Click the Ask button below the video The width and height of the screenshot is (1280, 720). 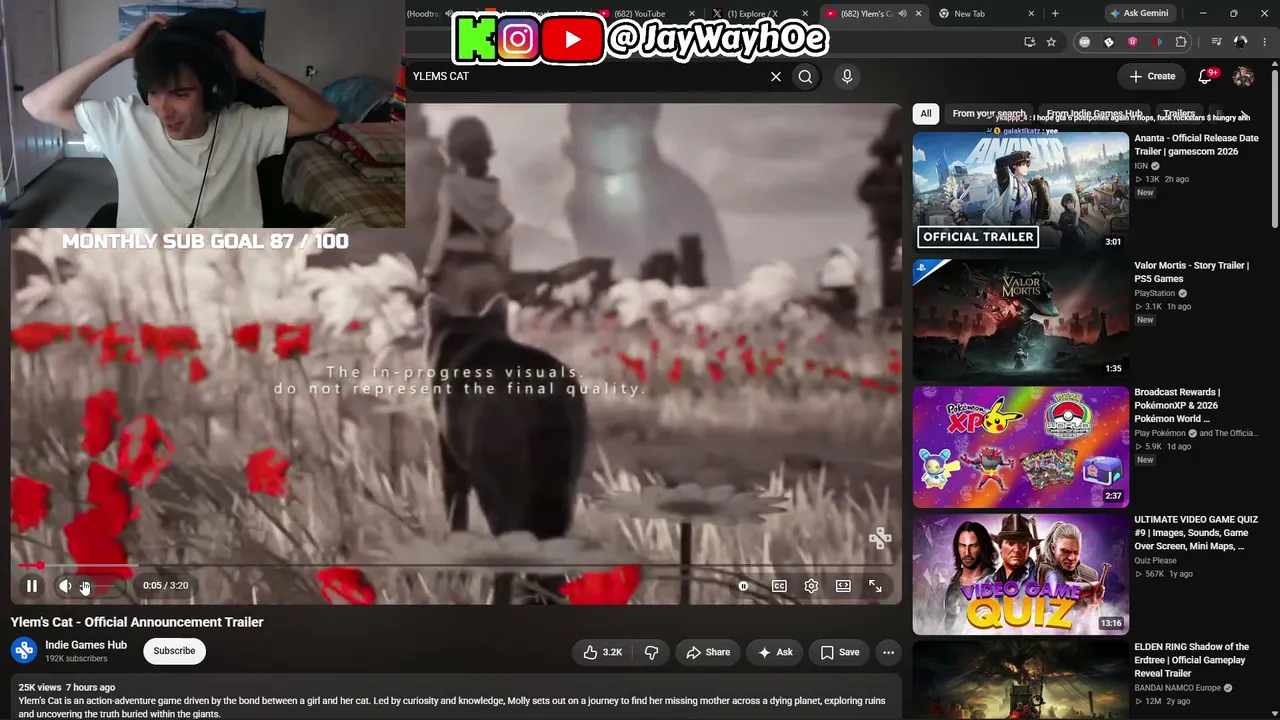tap(775, 652)
